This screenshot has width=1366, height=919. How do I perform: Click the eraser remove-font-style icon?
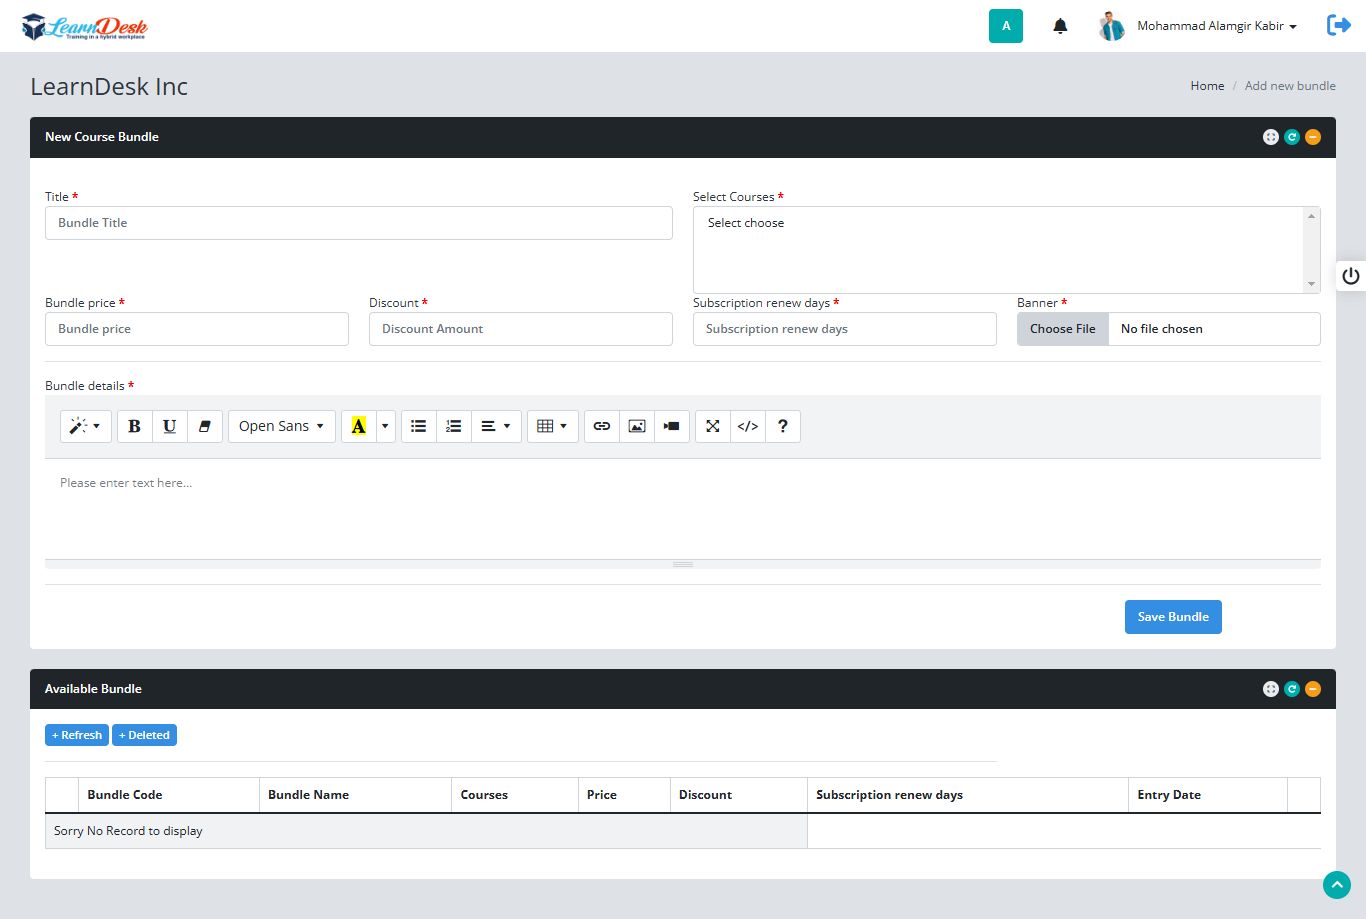(205, 426)
